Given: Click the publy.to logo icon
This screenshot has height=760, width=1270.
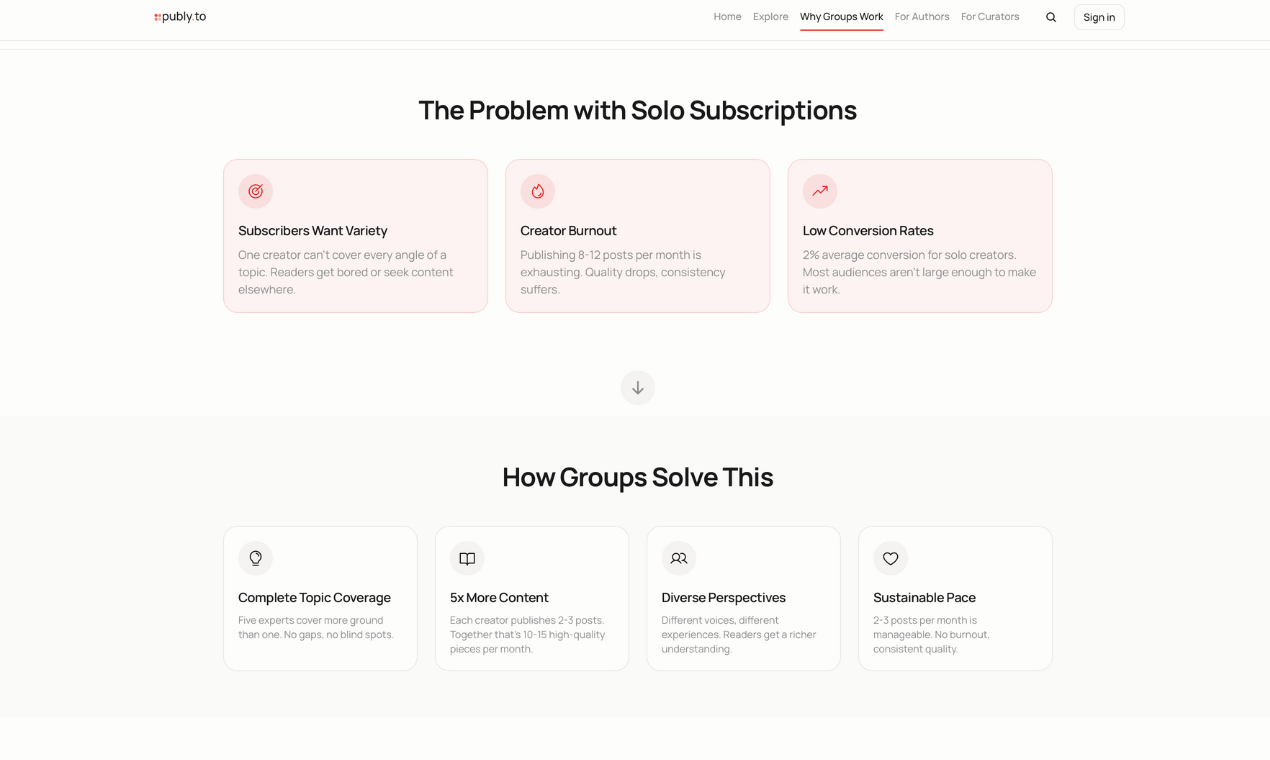Looking at the screenshot, I should click(x=157, y=17).
